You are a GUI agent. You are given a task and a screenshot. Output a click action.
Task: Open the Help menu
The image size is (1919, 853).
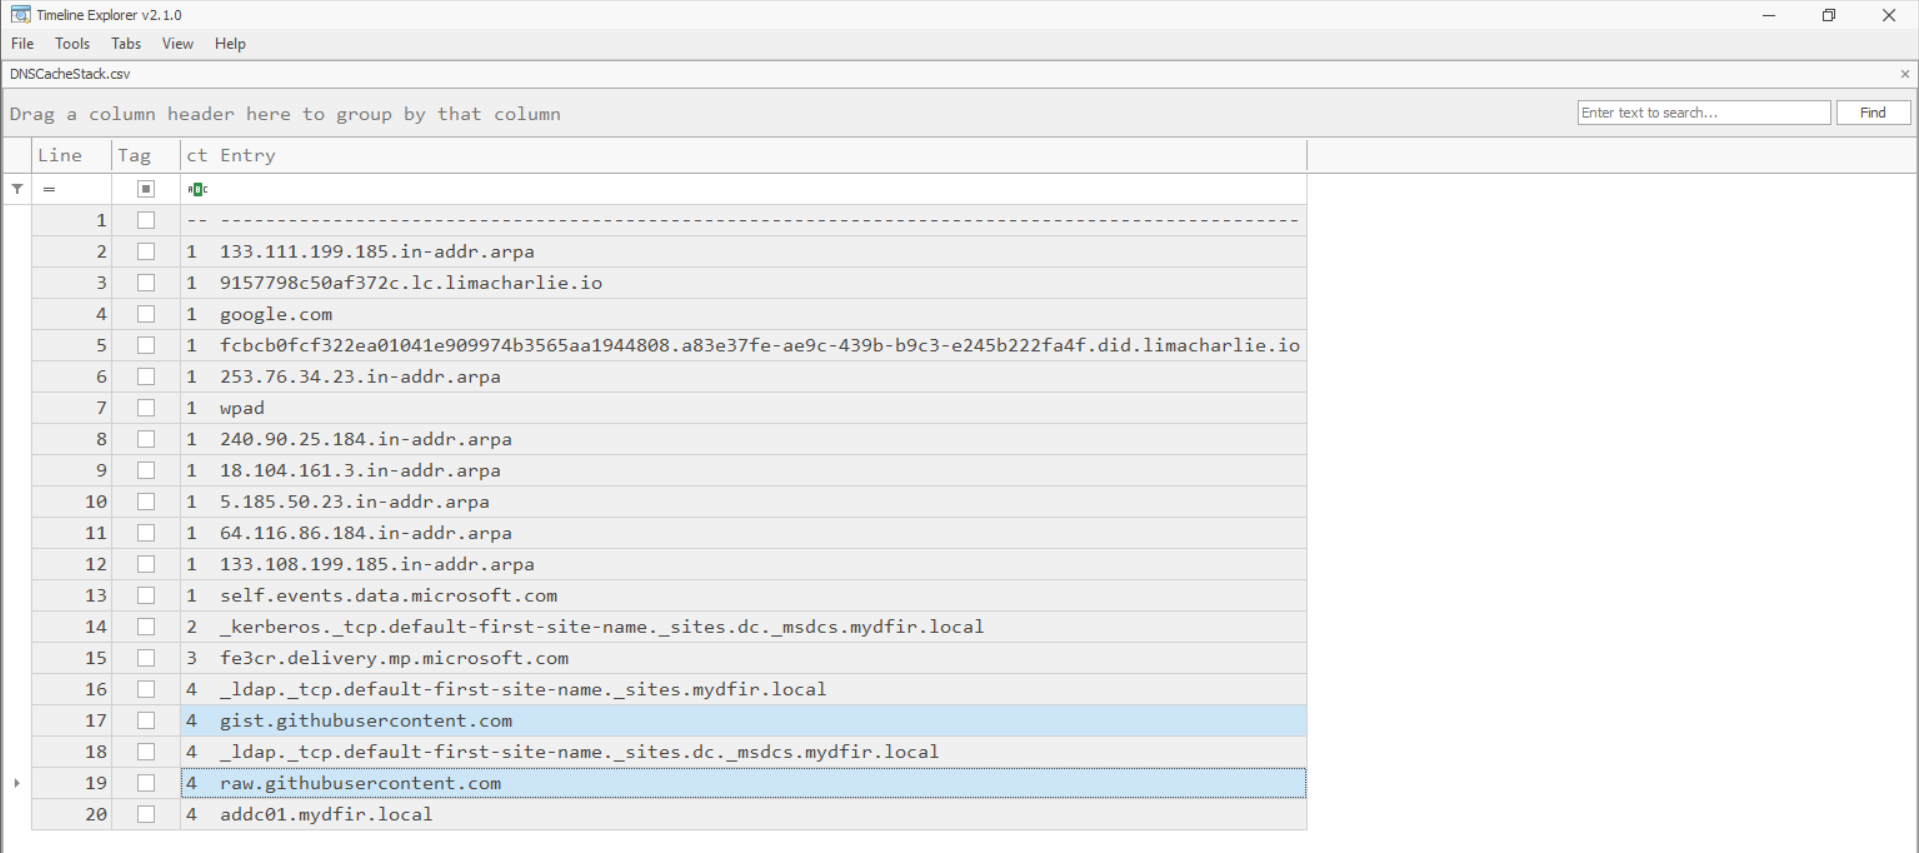[x=230, y=44]
